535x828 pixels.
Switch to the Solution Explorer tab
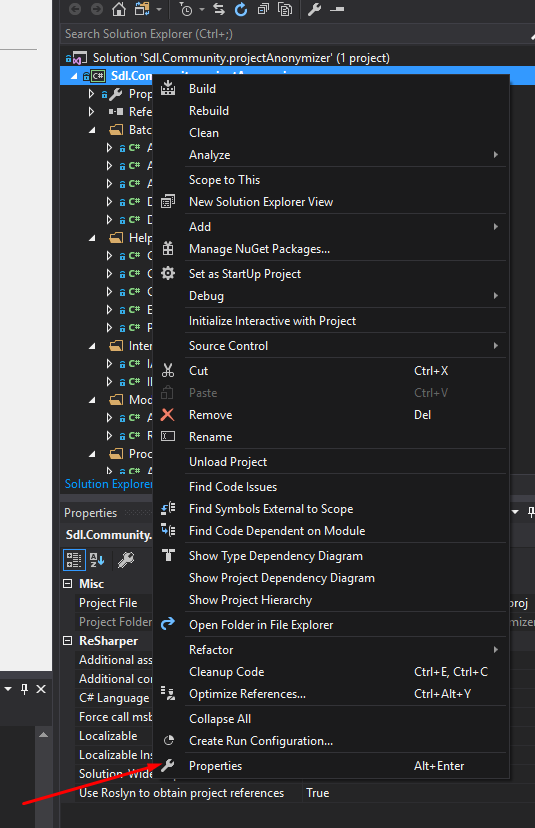108,484
